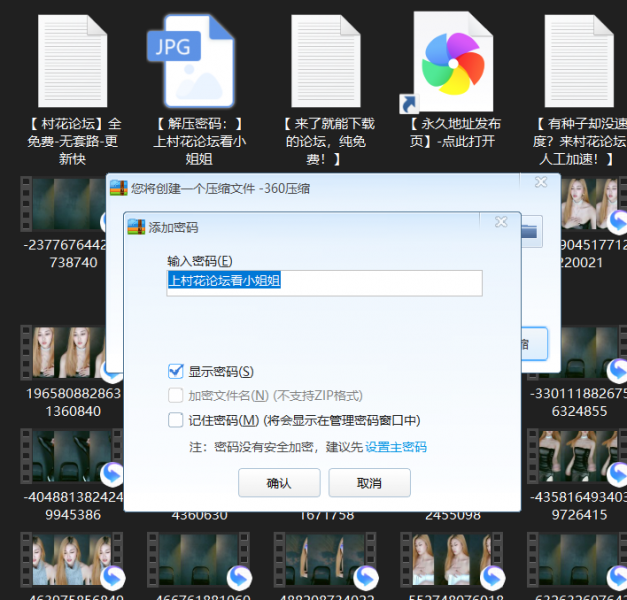Click the folder browse icon behind the password dialog

click(x=528, y=231)
